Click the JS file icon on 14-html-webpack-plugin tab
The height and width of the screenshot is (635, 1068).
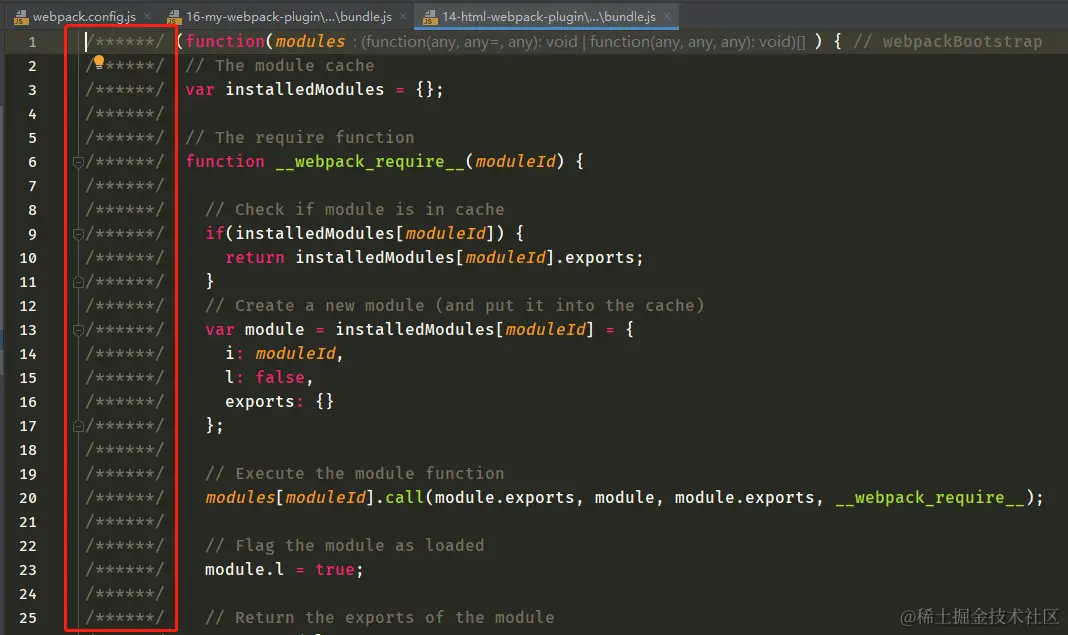click(430, 17)
